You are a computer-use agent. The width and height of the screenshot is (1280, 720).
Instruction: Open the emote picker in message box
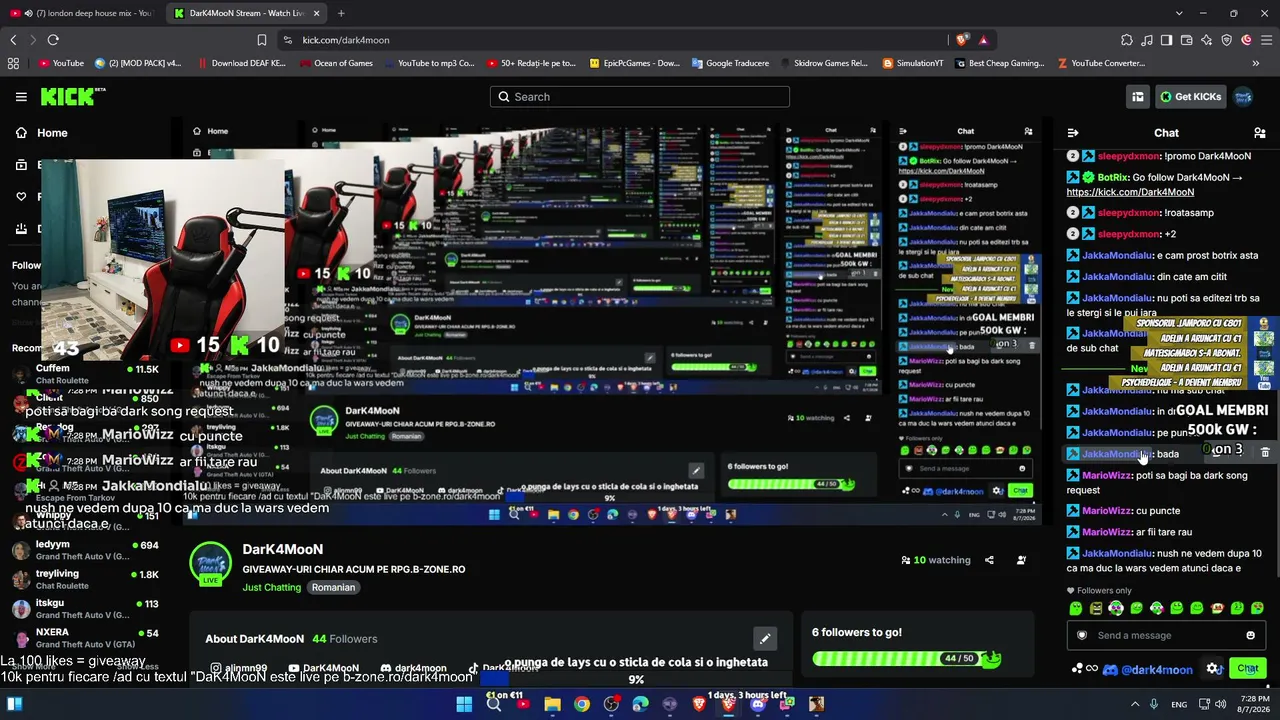[1250, 635]
